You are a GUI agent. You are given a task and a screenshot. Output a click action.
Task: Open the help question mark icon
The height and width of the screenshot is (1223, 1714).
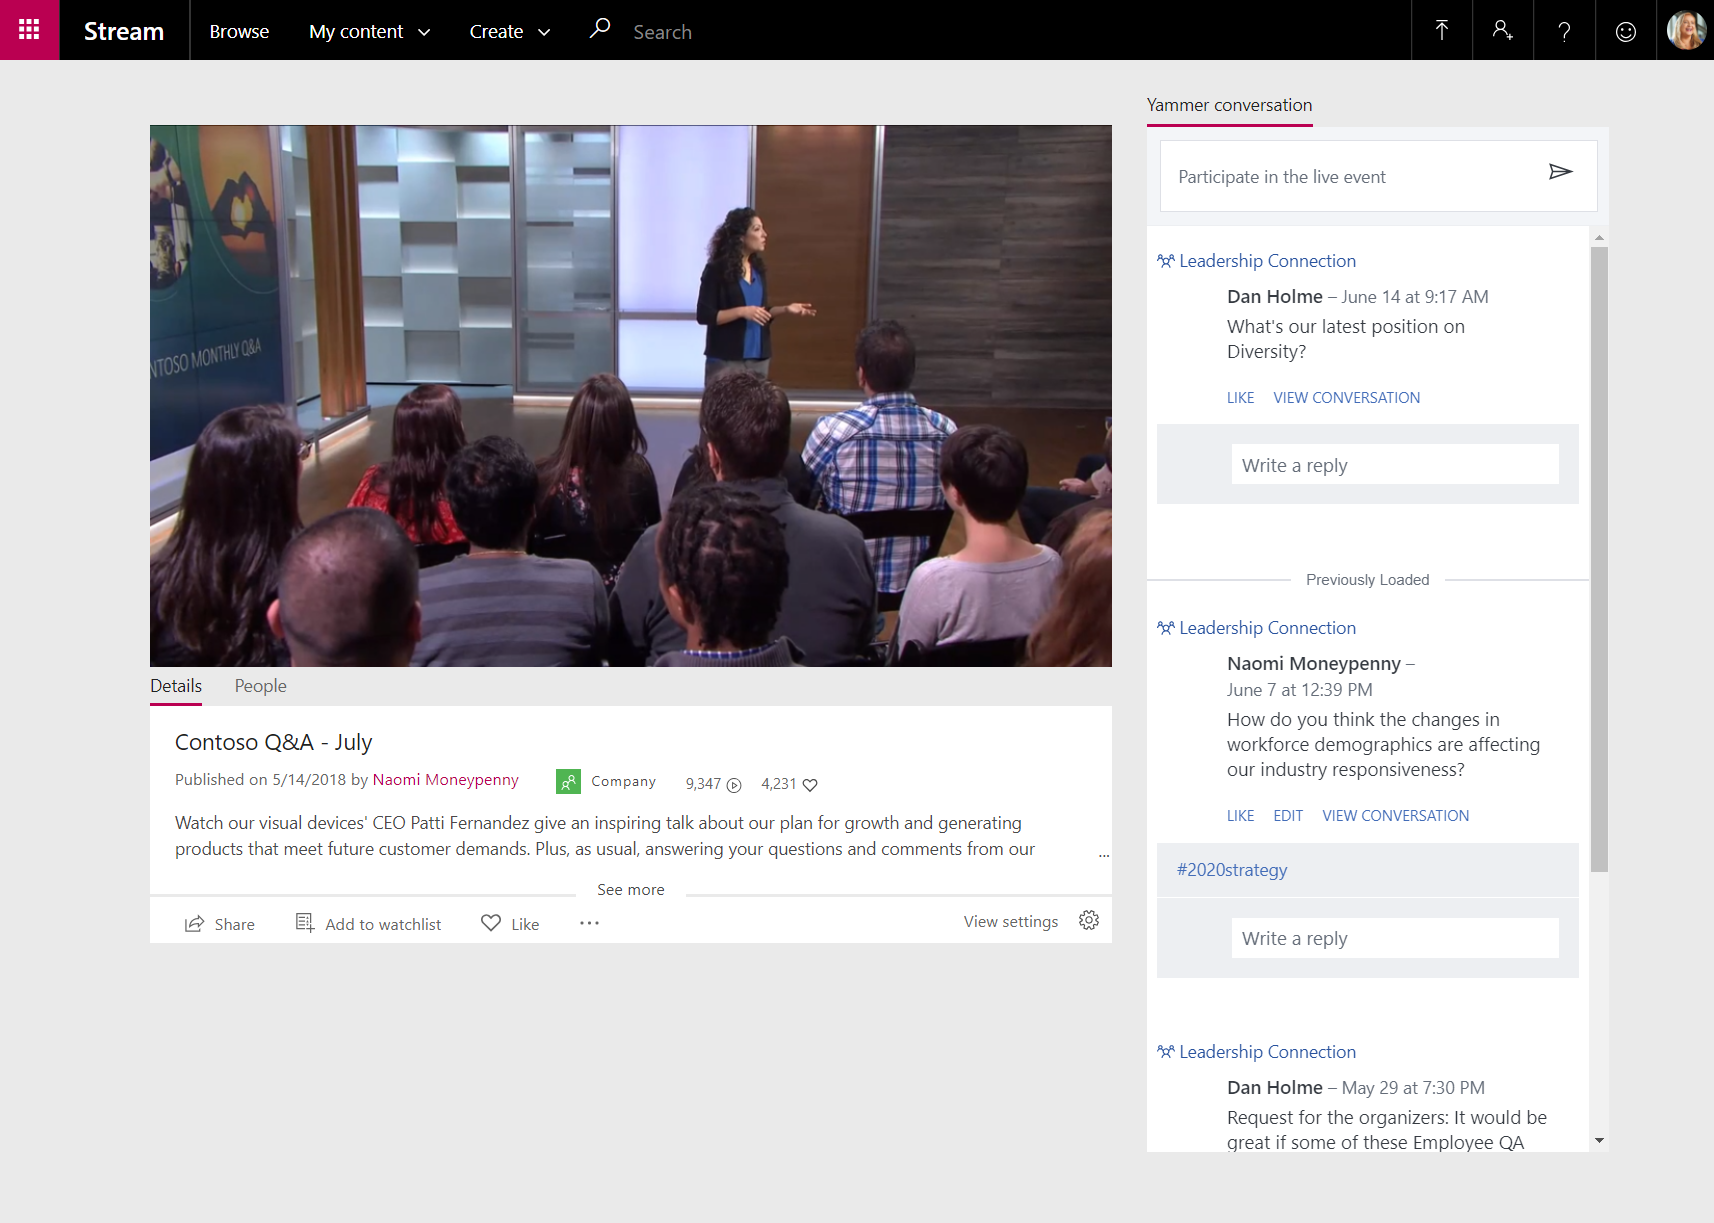(x=1564, y=30)
